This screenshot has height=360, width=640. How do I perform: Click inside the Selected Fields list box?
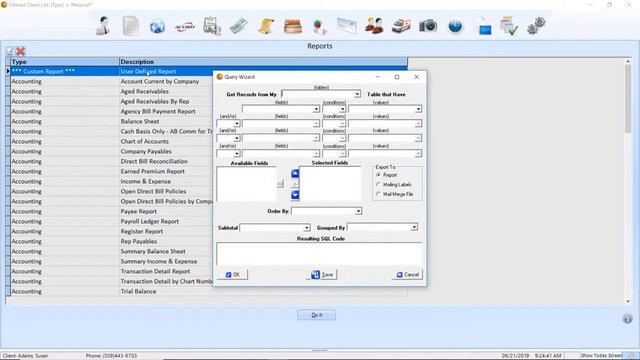coord(330,184)
